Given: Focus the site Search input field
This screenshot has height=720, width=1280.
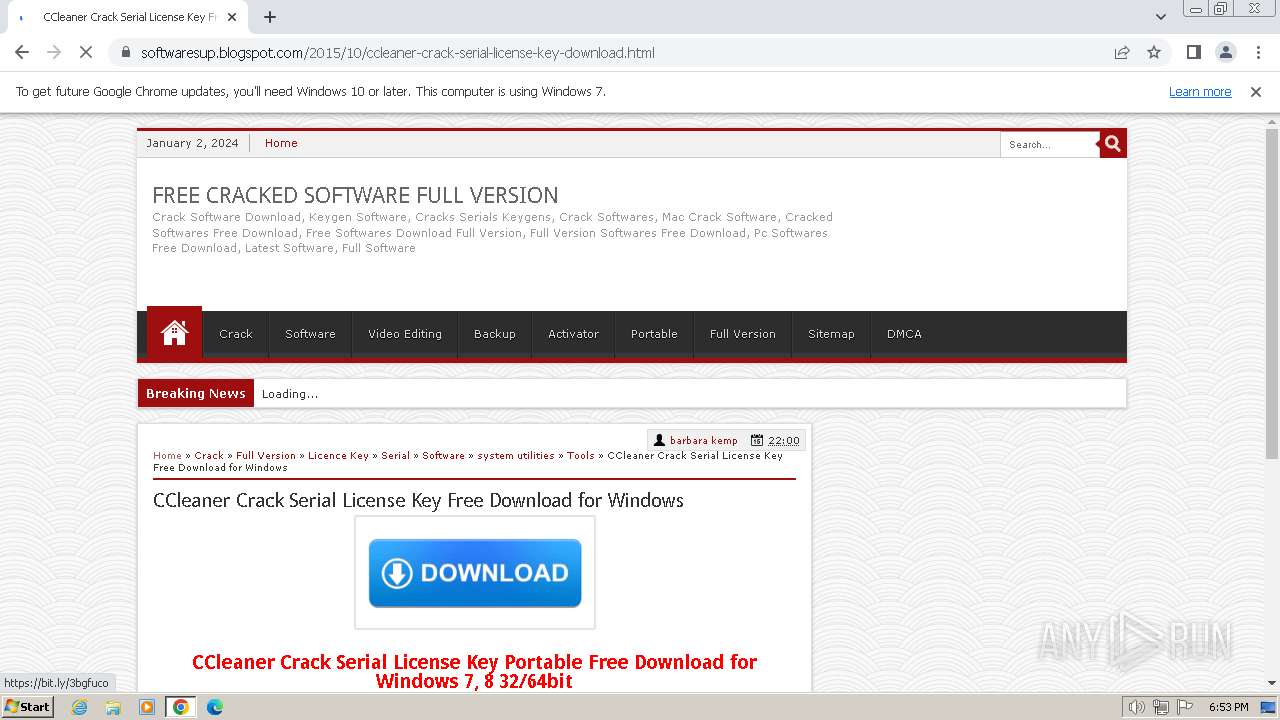Looking at the screenshot, I should (1050, 145).
